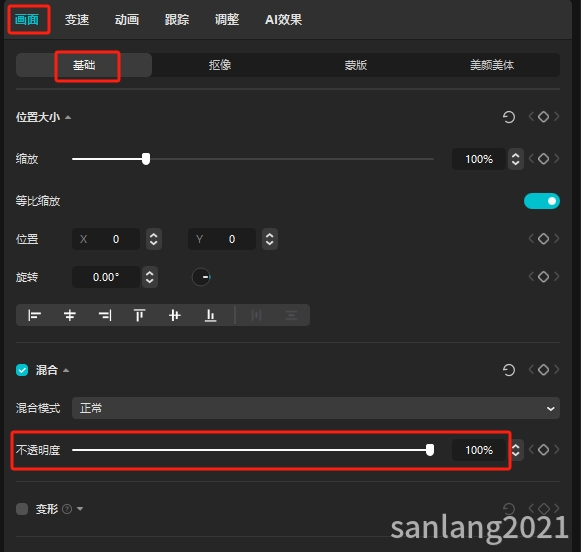Open the 跟踪 tab
581x552 pixels.
[x=177, y=19]
